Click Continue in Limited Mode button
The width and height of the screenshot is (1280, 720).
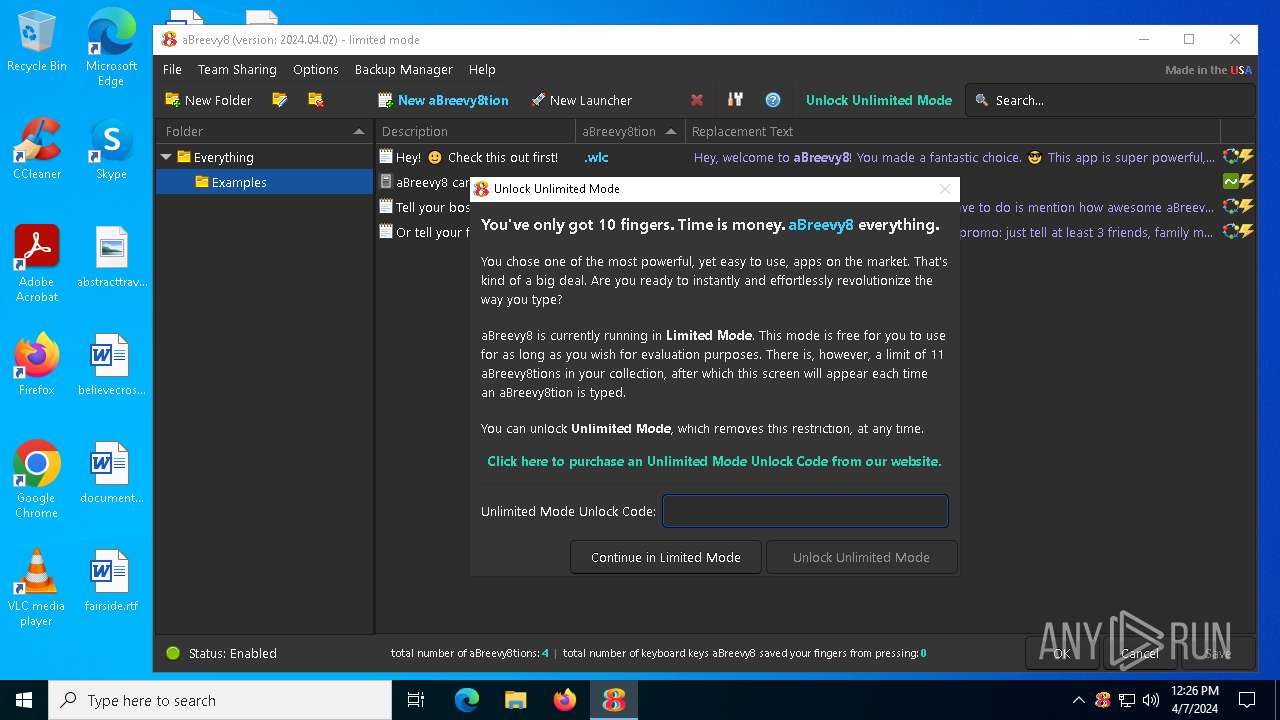tap(666, 557)
